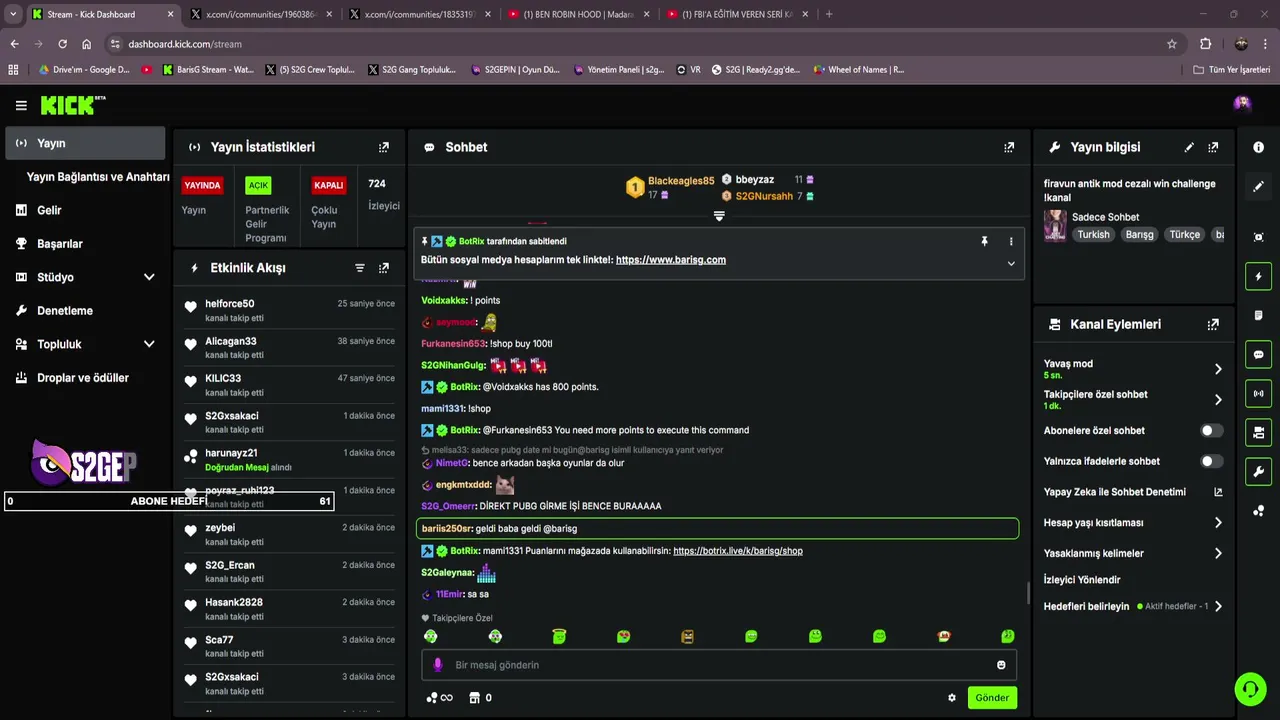Enable Abonelere özel sohbet toggle
The width and height of the screenshot is (1280, 720).
pos(1211,430)
